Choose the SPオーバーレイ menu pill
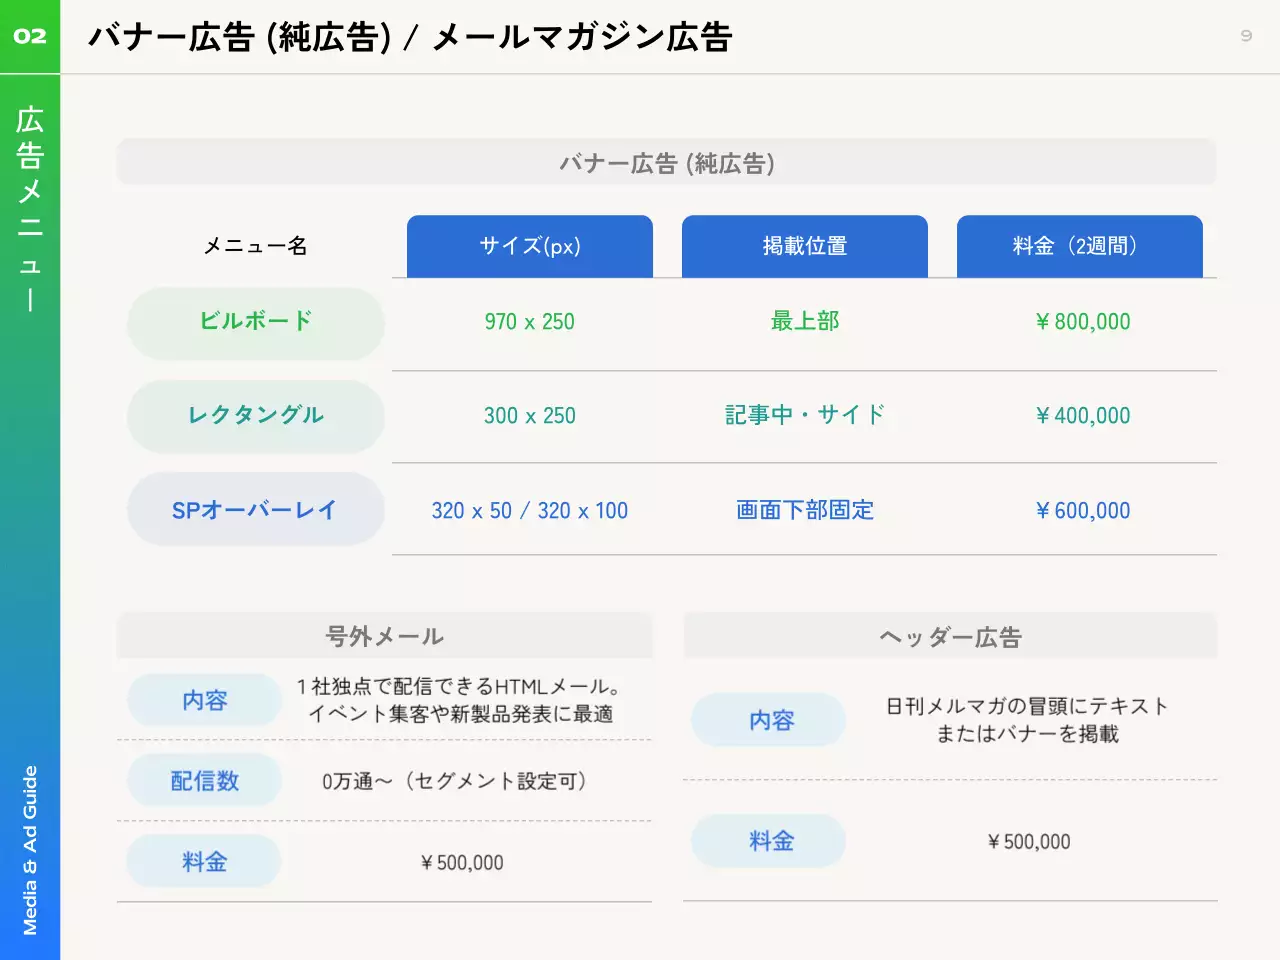The height and width of the screenshot is (960, 1280). click(x=256, y=510)
